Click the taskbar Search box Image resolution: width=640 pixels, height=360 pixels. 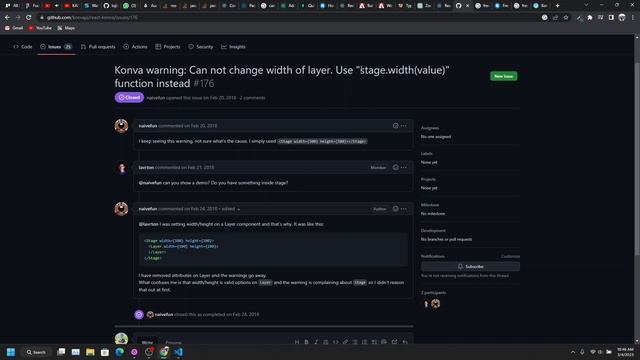tap(36, 352)
